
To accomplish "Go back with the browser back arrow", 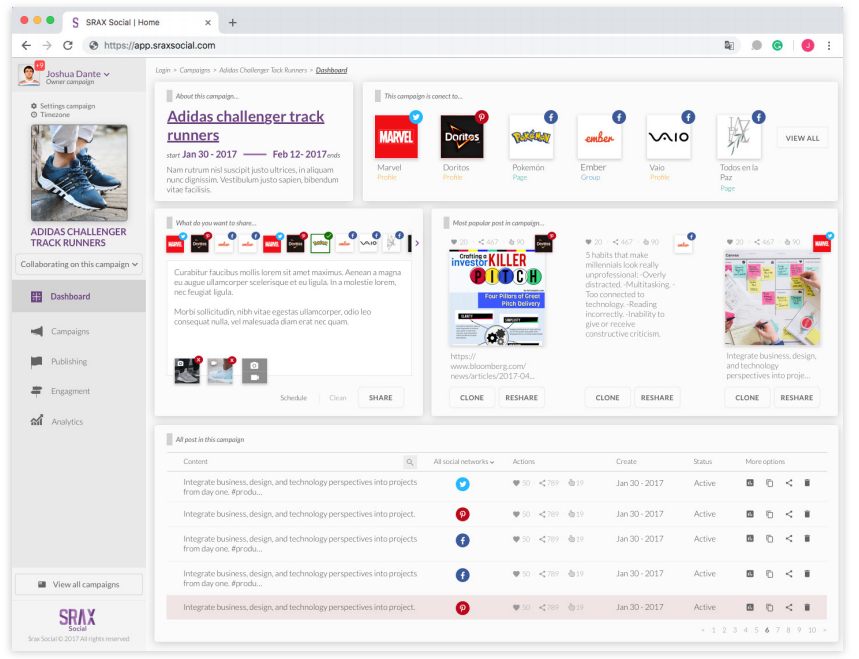I will [26, 45].
